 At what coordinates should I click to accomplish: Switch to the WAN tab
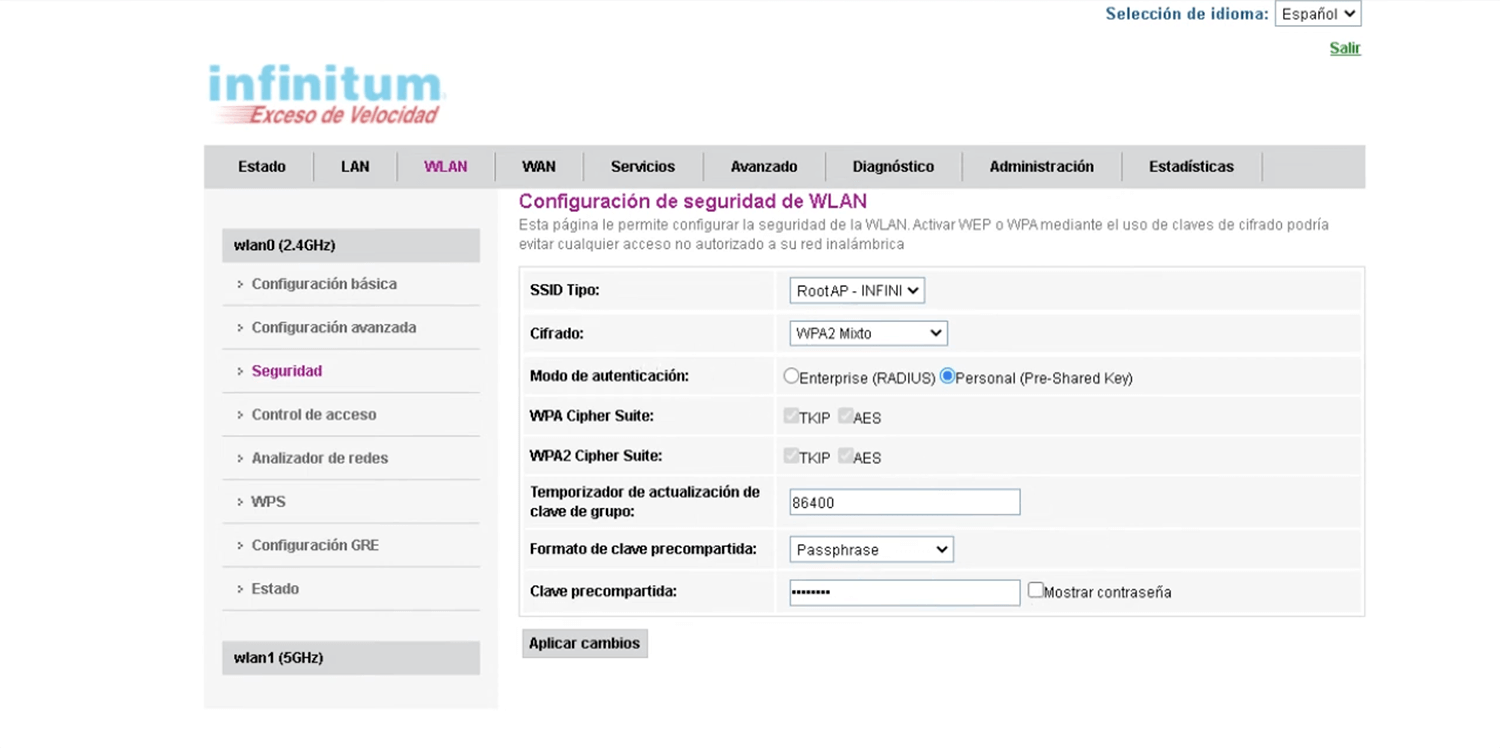[x=538, y=167]
